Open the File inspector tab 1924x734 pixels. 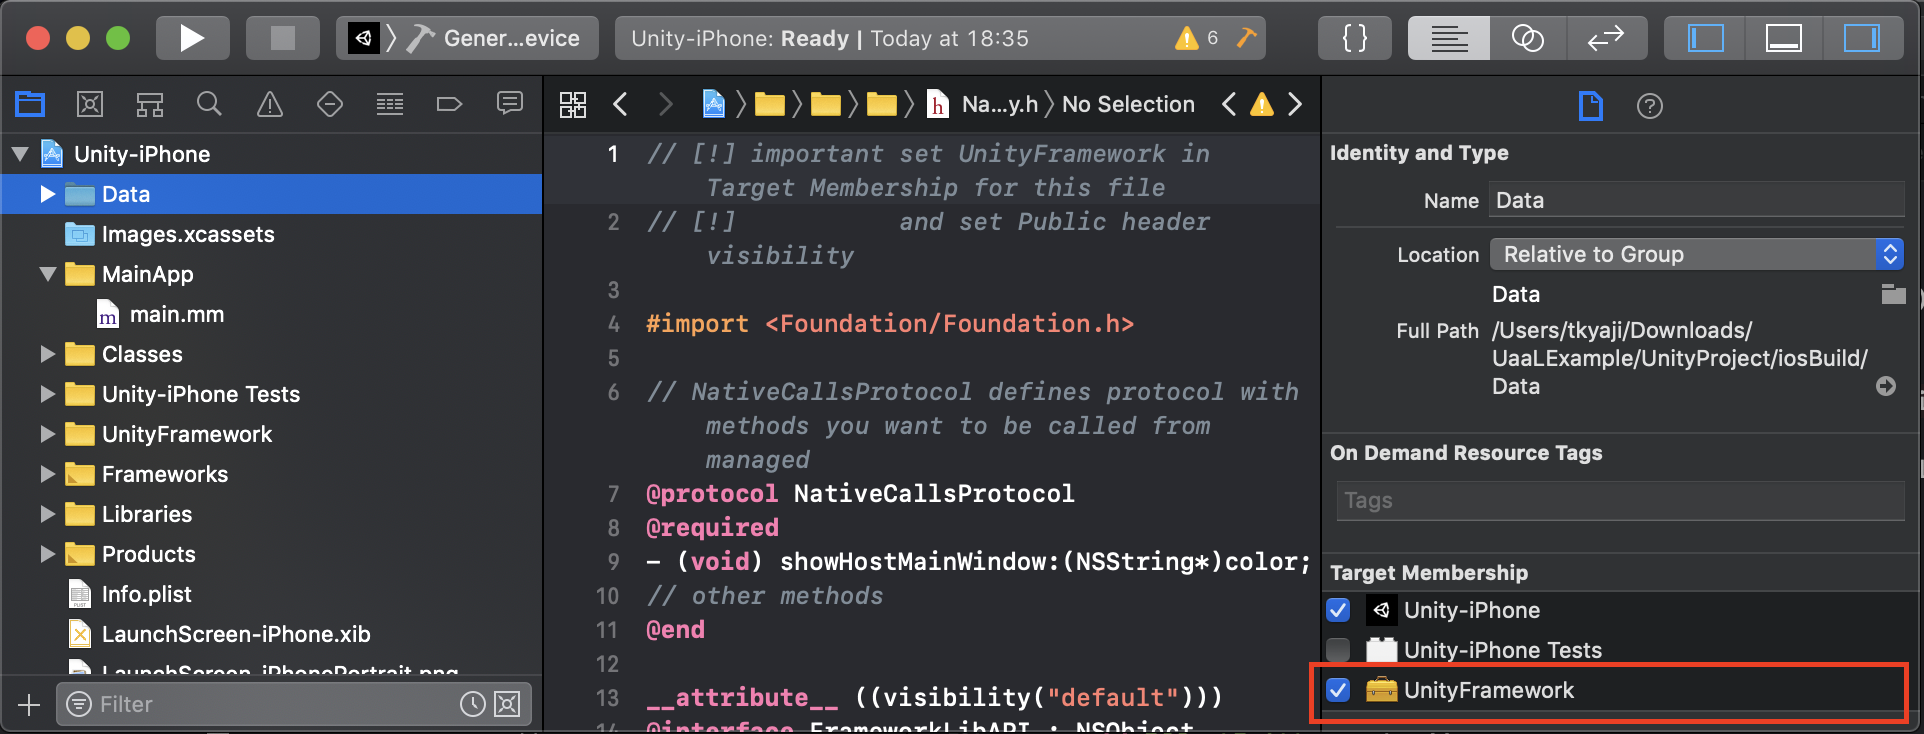point(1590,105)
